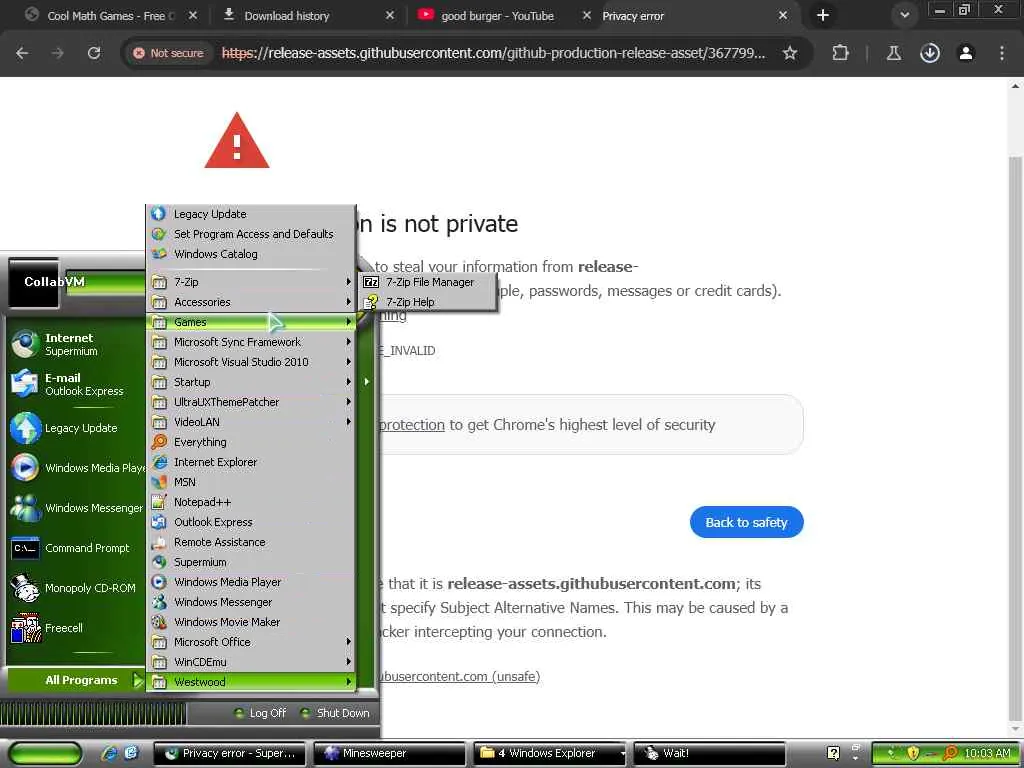
Task: Expand the Games submenu
Action: [251, 322]
